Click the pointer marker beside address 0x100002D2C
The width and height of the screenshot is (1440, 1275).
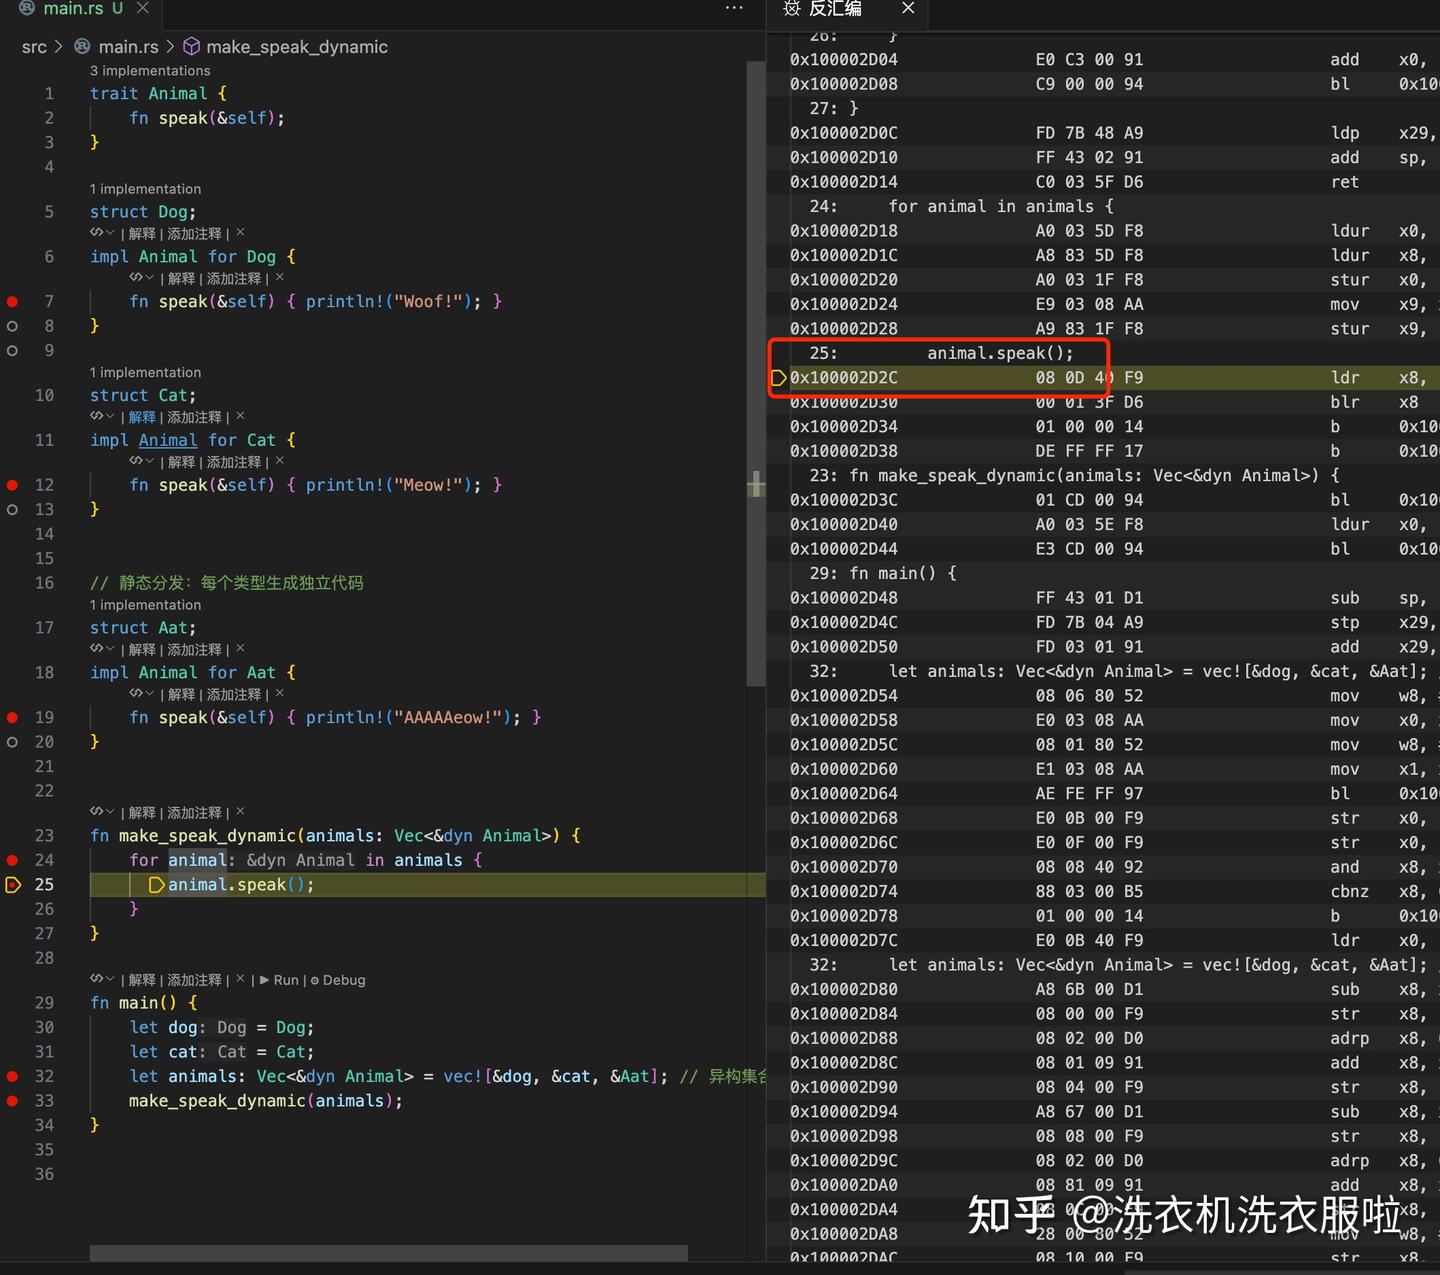779,378
